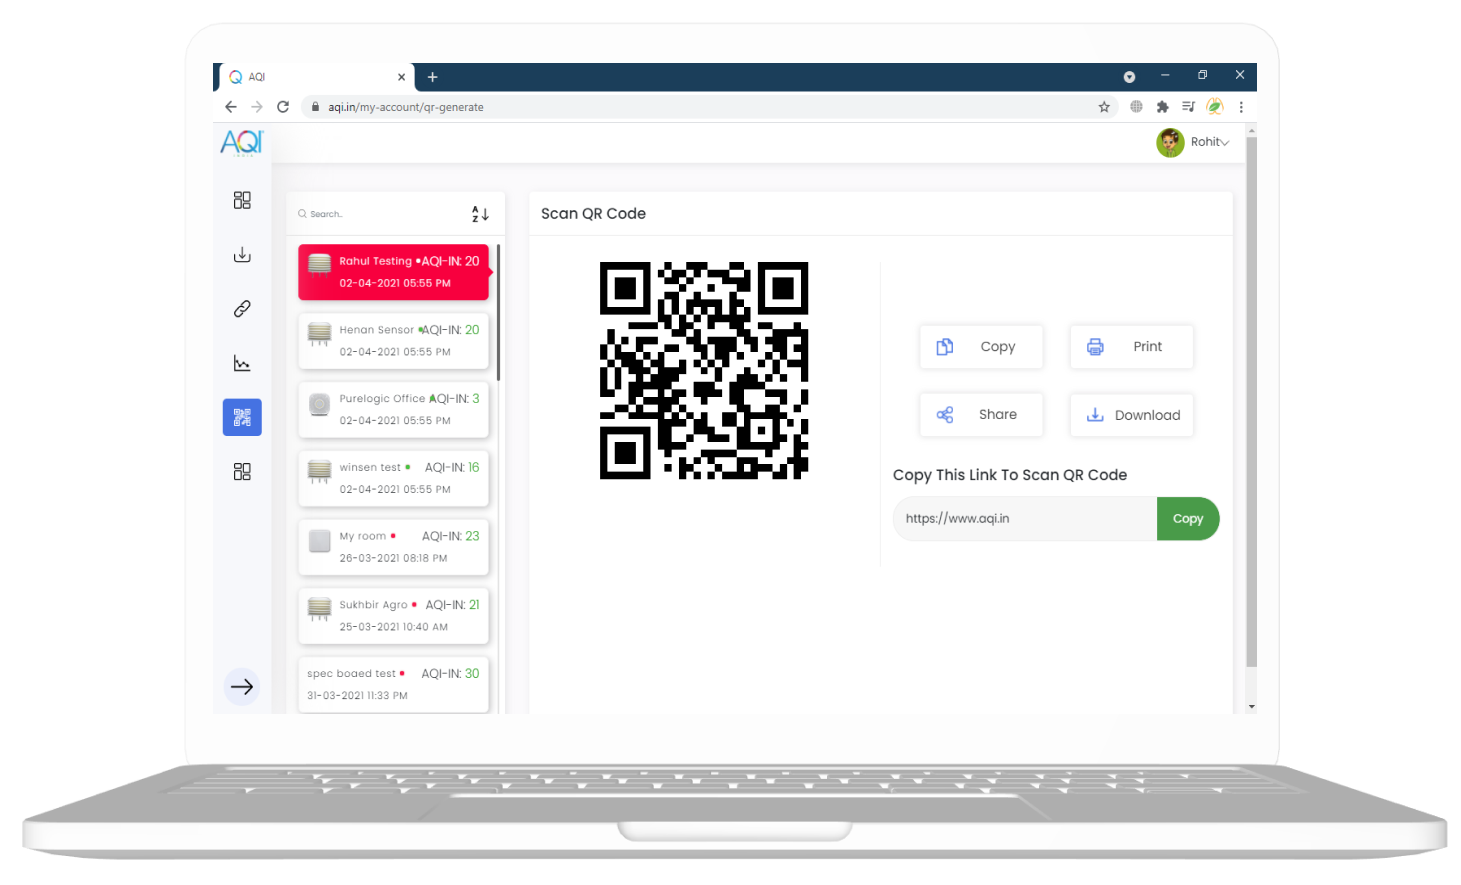Click the Download button
The height and width of the screenshot is (885, 1461).
tap(1131, 415)
